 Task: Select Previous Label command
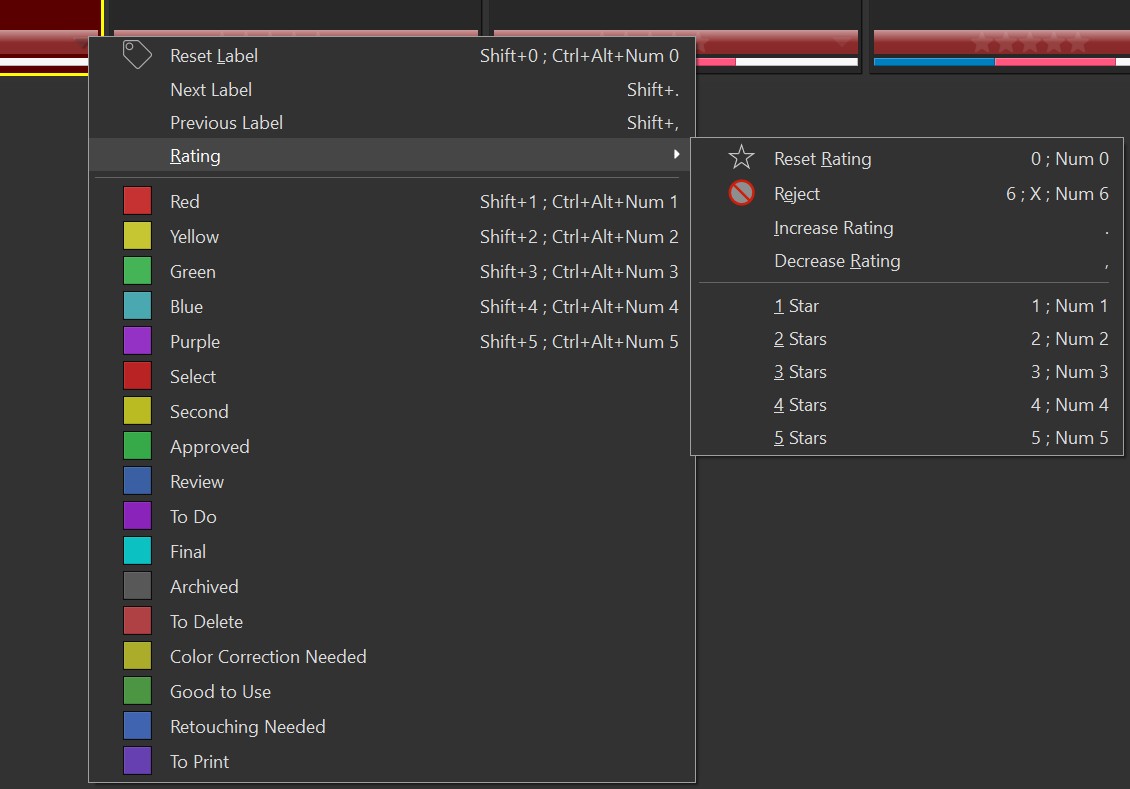coord(391,122)
